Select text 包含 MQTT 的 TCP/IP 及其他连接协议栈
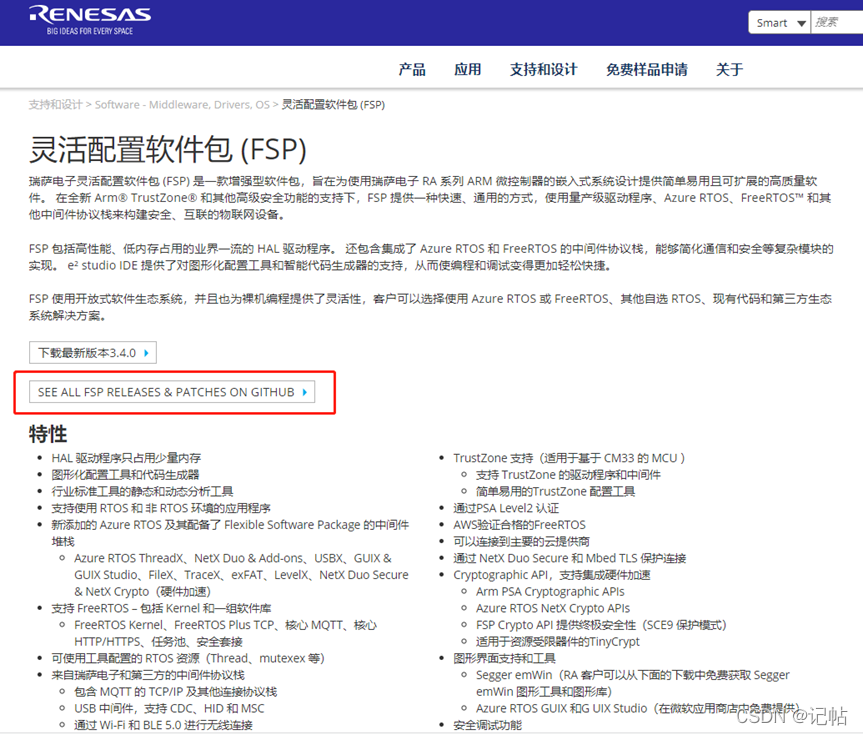Screen dimensions: 863x735 pyautogui.click(x=176, y=692)
